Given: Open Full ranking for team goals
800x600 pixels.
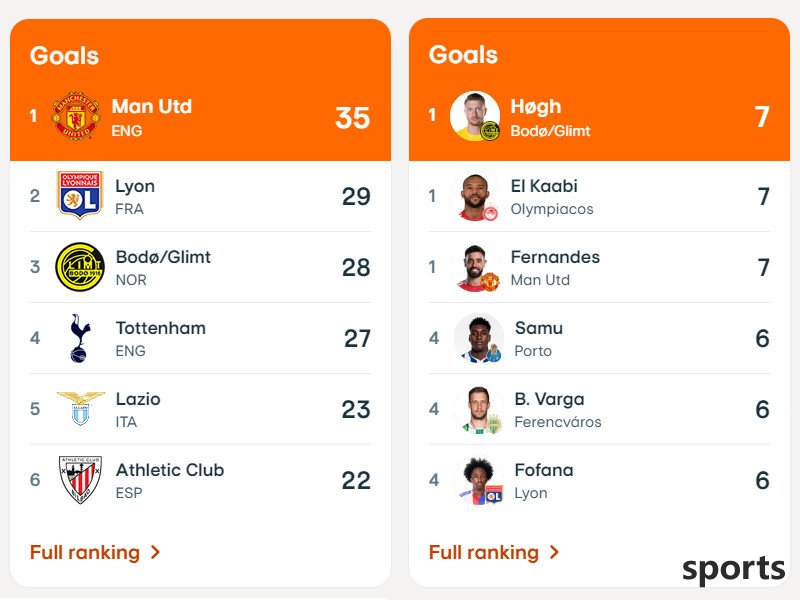Looking at the screenshot, I should [85, 553].
